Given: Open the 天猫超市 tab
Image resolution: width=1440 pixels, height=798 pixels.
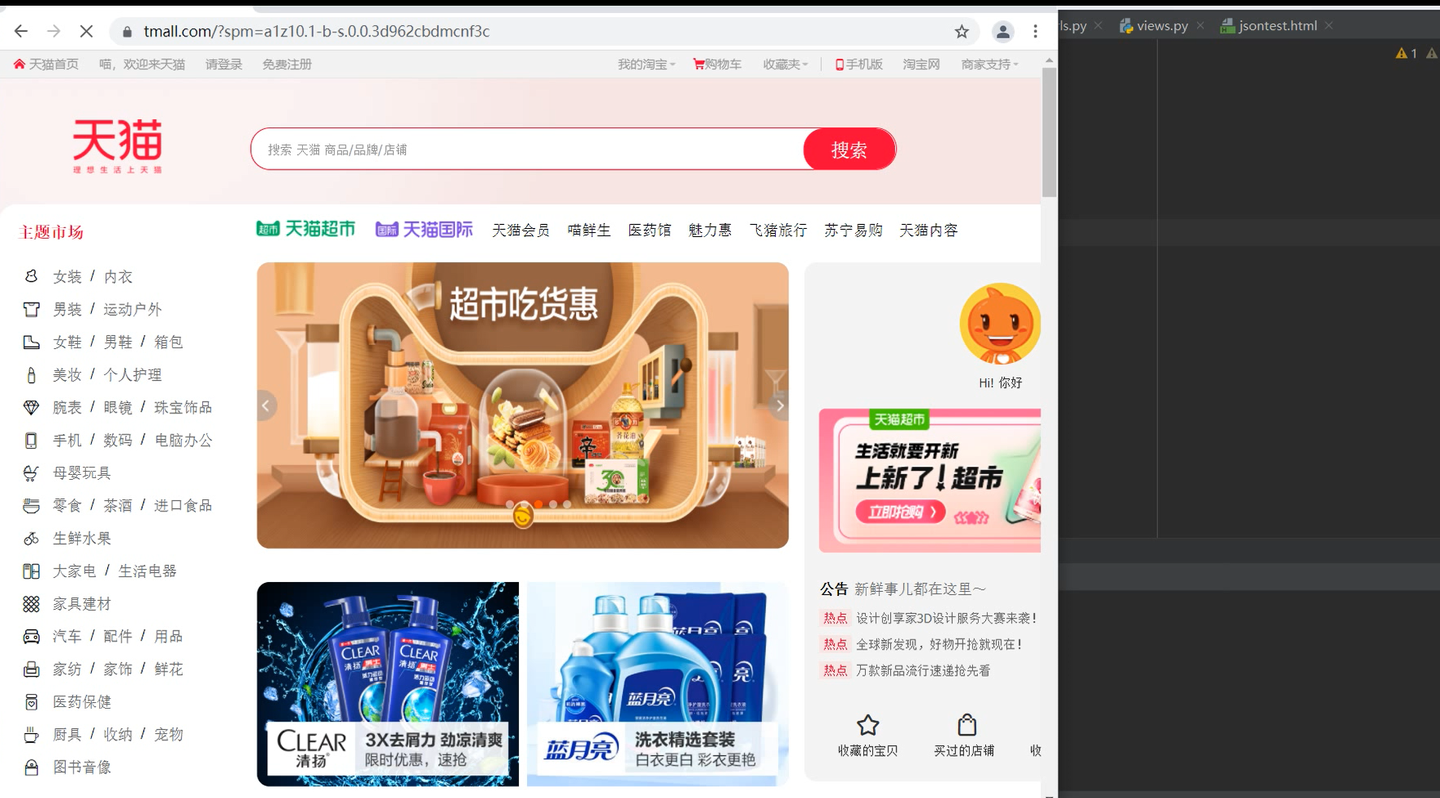Looking at the screenshot, I should click(306, 229).
